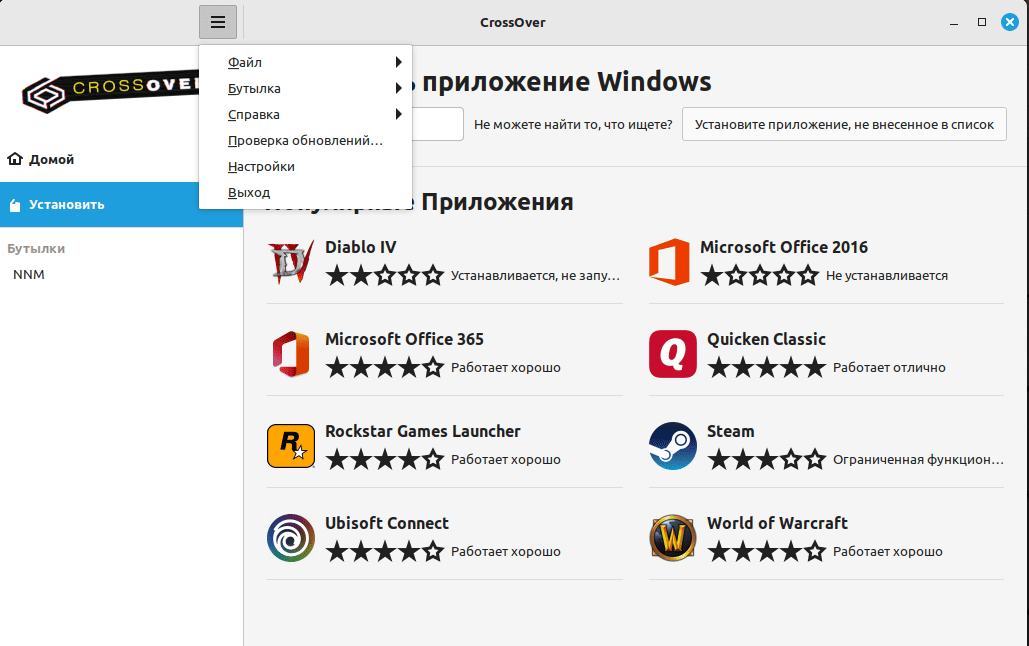Open Настройки from the menu
This screenshot has height=646, width=1029.
262,167
